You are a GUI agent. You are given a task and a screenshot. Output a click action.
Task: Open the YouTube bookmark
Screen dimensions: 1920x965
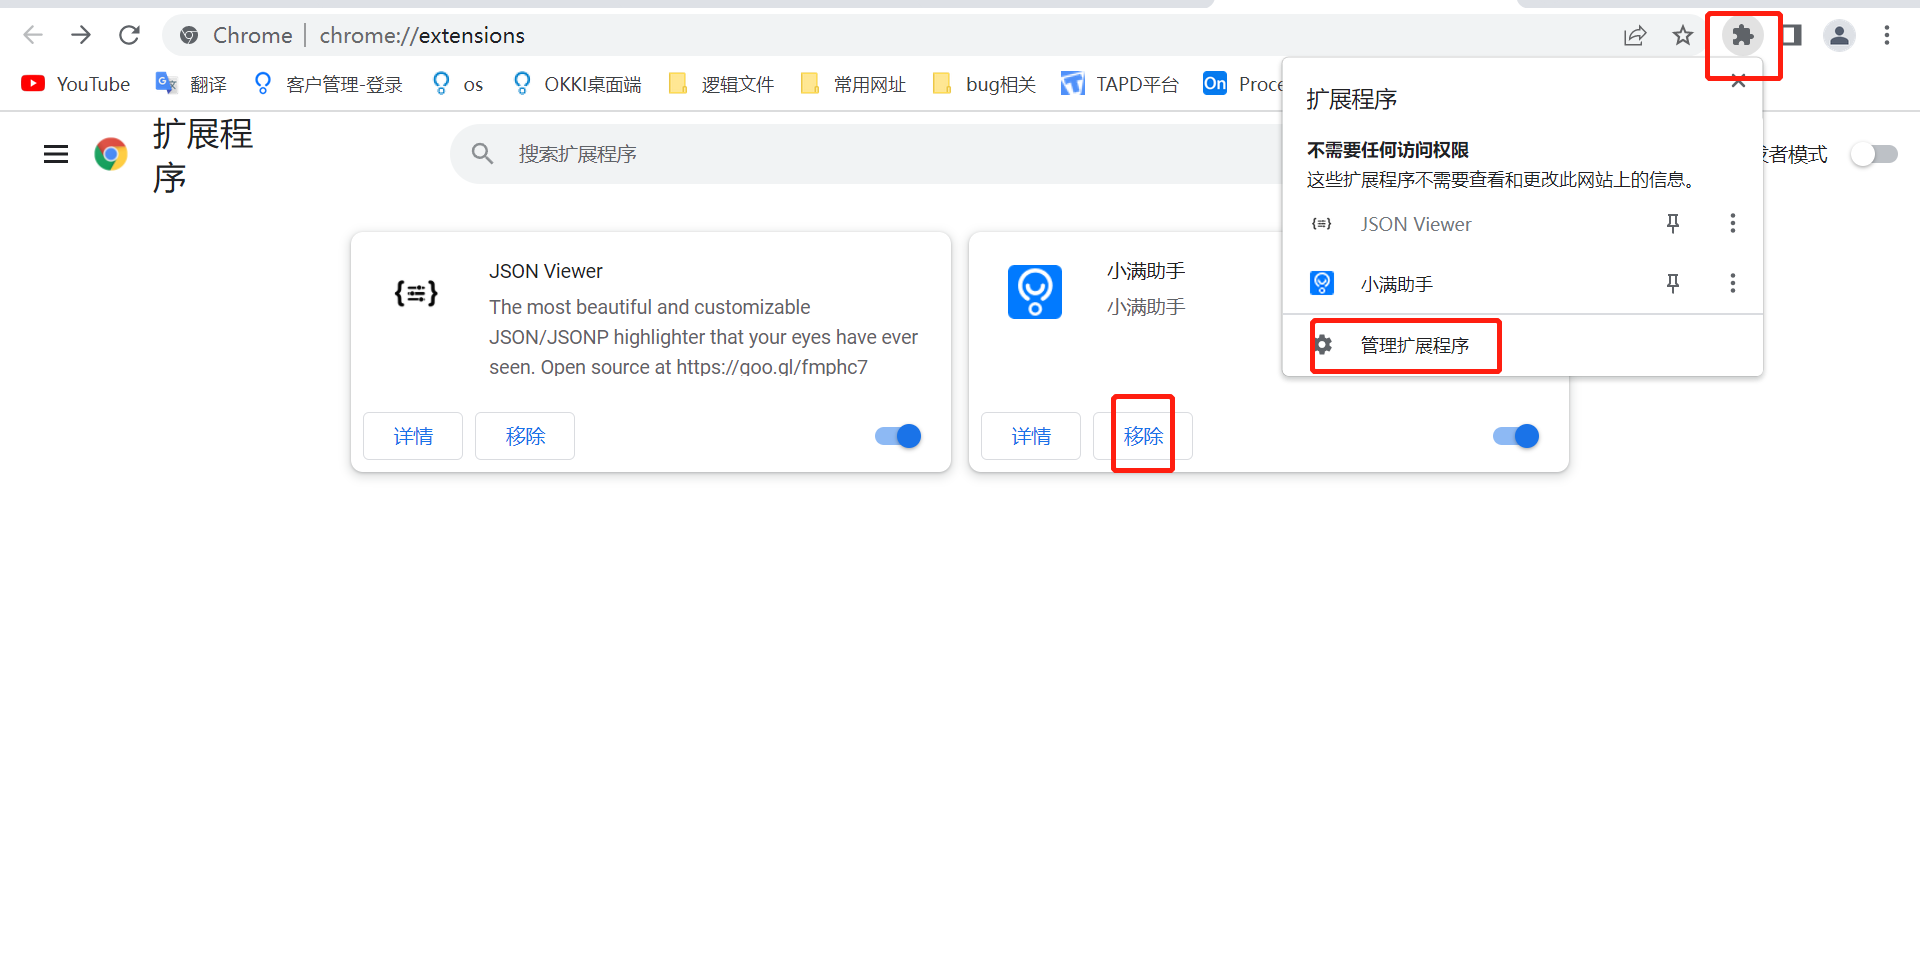[x=76, y=84]
